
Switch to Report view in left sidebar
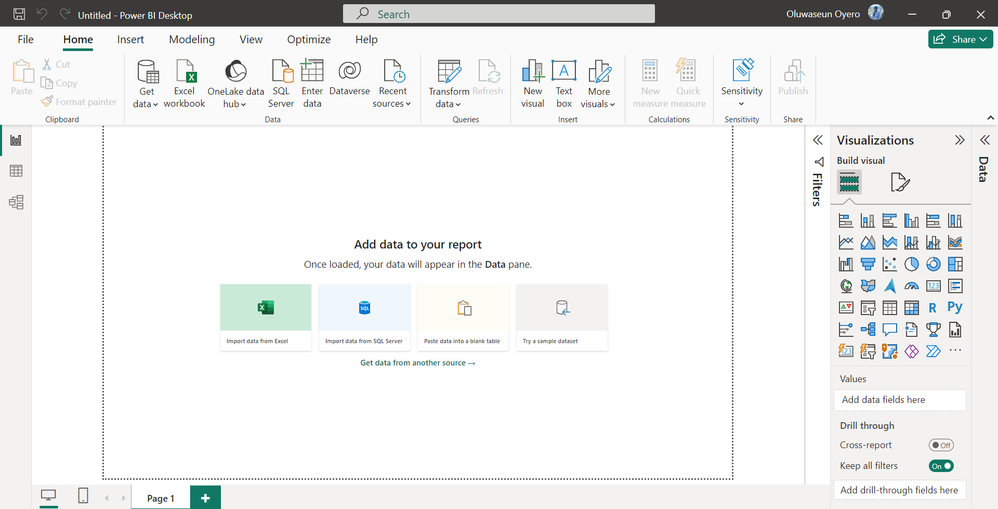[x=16, y=140]
